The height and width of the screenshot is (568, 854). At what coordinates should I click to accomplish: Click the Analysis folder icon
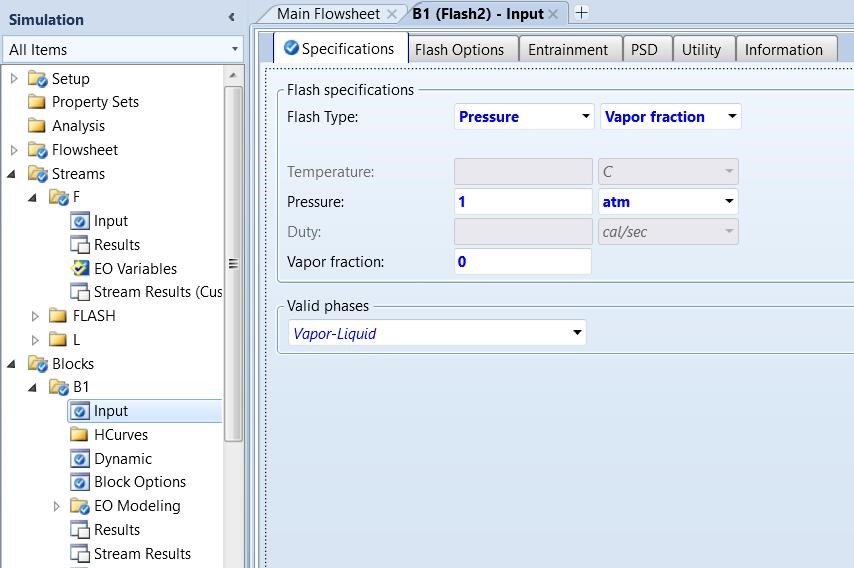(x=37, y=126)
